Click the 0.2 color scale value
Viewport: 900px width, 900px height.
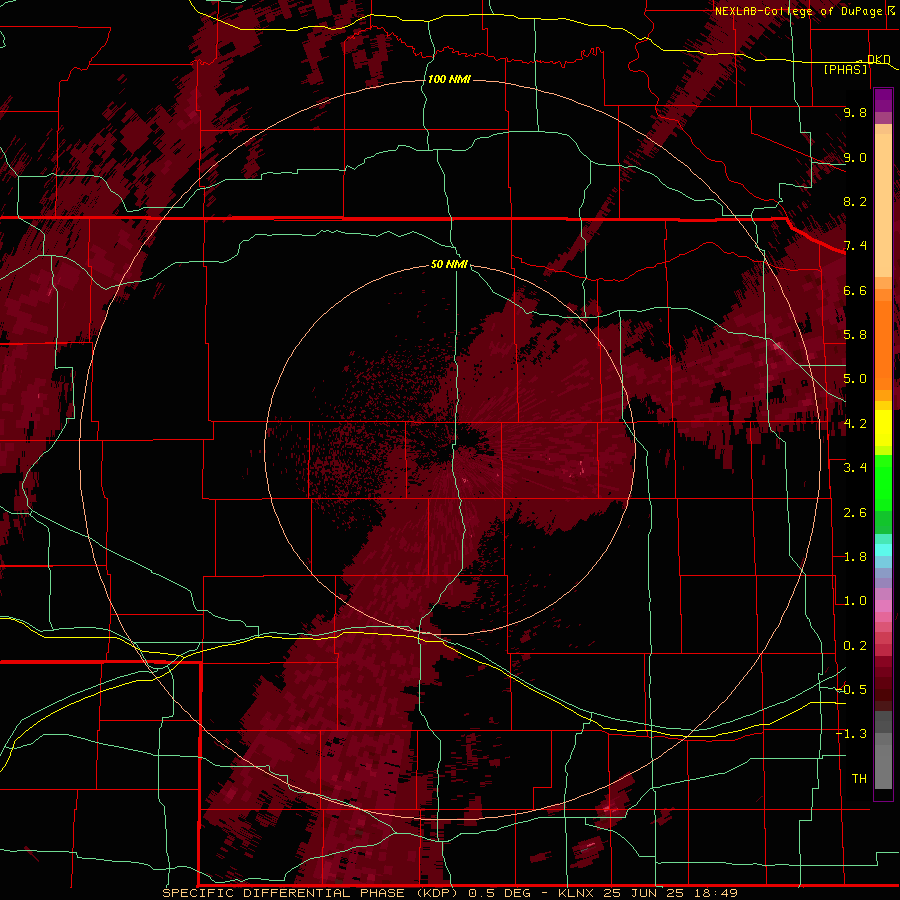pos(855,646)
